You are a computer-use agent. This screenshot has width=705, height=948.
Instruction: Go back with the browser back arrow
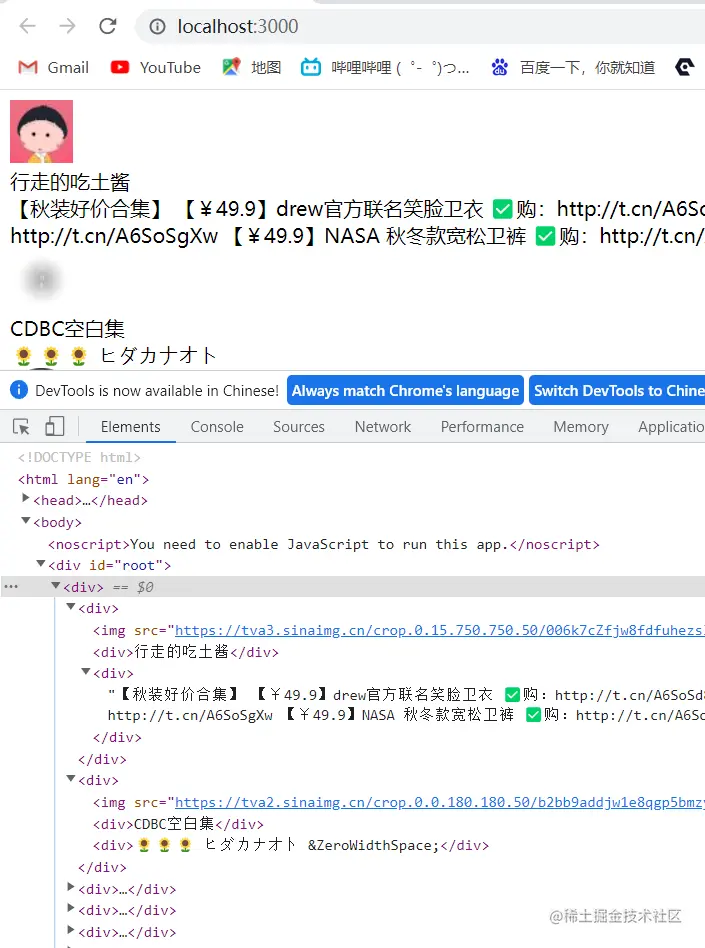27,26
